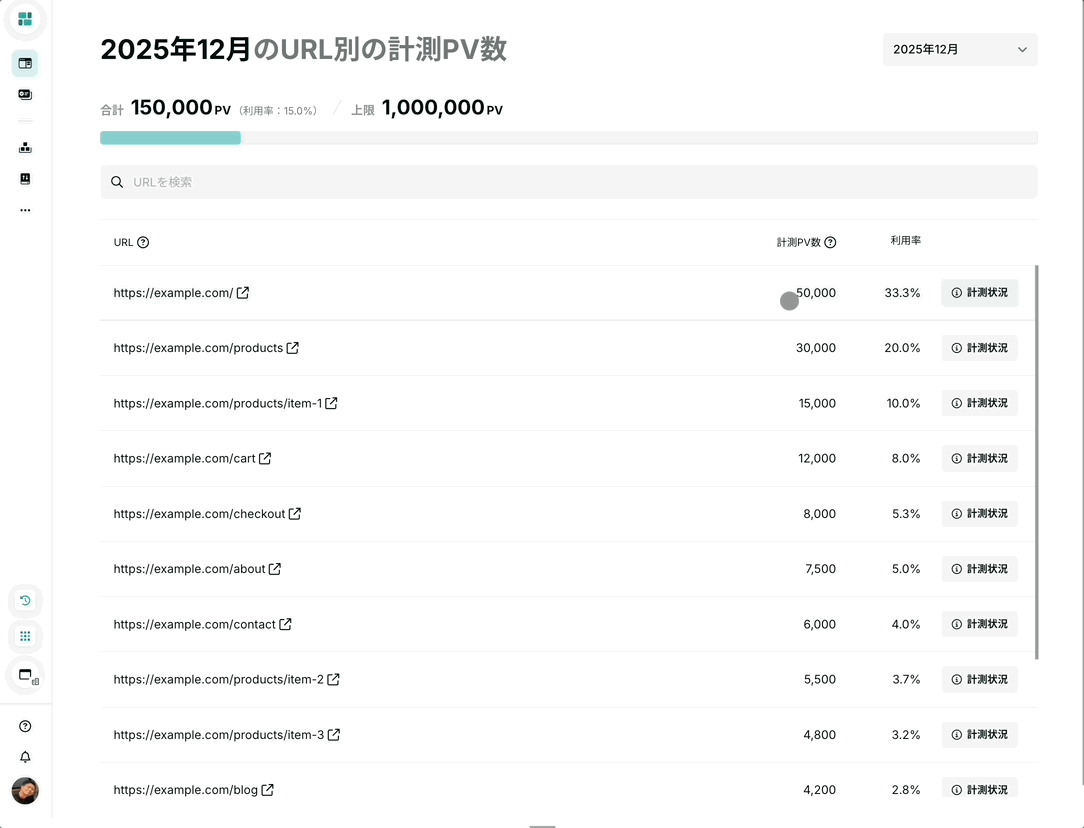Viewport: 1084px width, 828px height.
Task: Open external link icon for https://example.com/
Action: pyautogui.click(x=243, y=293)
